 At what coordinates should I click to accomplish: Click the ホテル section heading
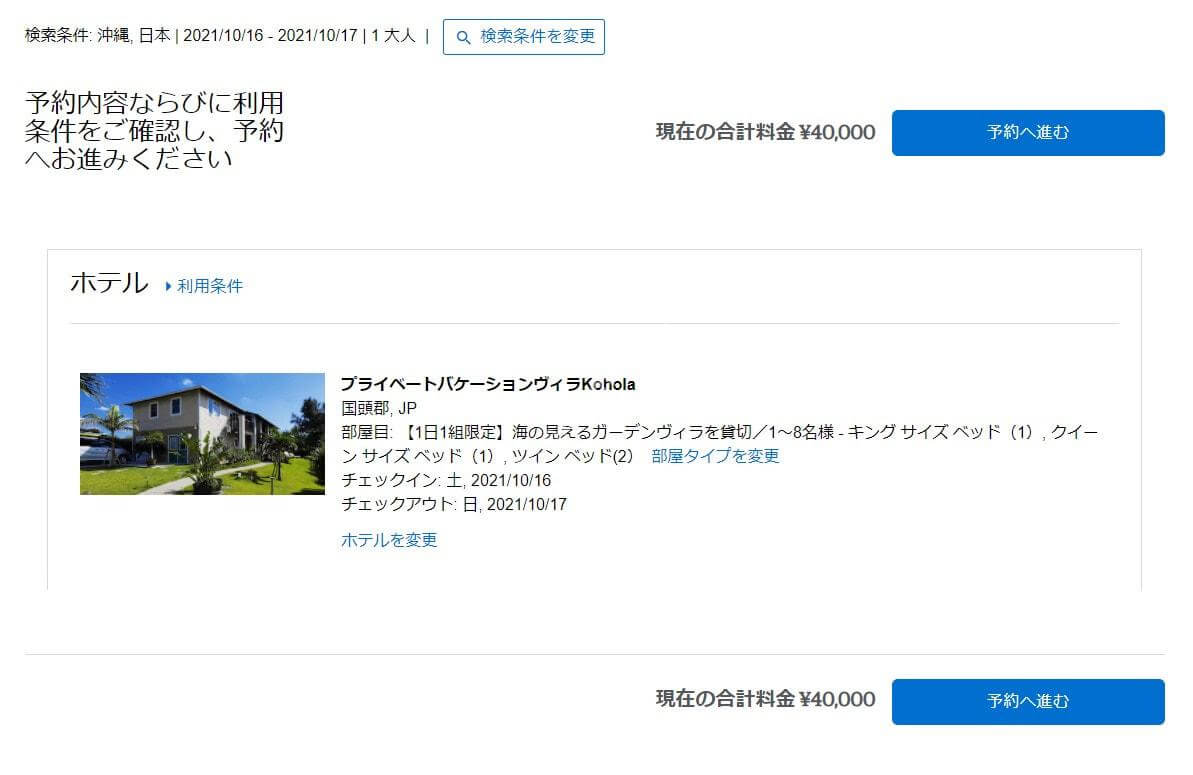pyautogui.click(x=110, y=283)
